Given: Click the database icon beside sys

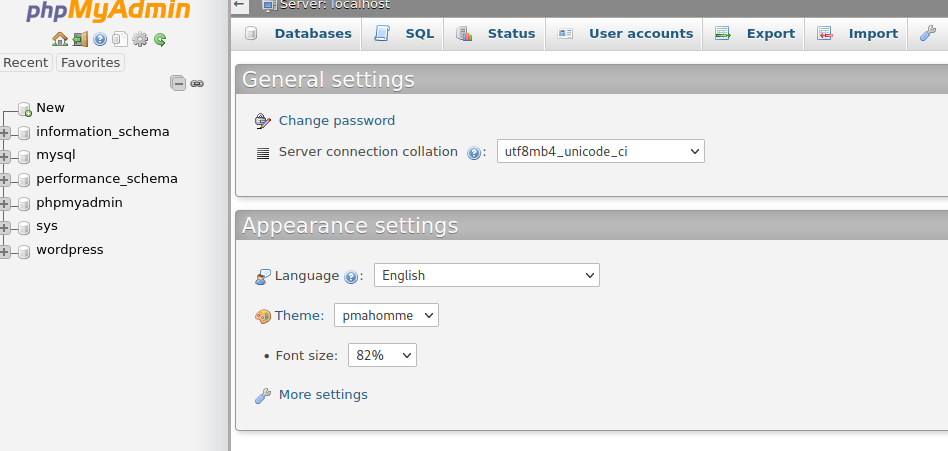Looking at the screenshot, I should point(24,227).
